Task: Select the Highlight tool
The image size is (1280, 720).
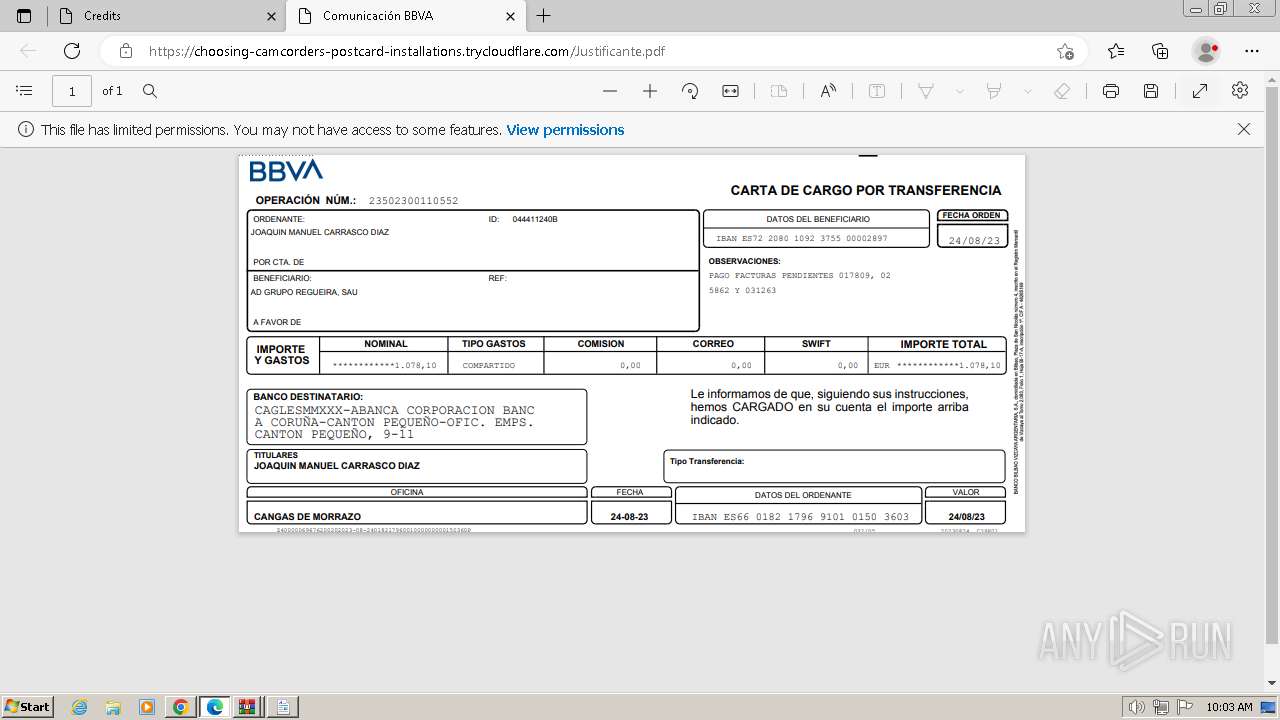Action: (994, 91)
